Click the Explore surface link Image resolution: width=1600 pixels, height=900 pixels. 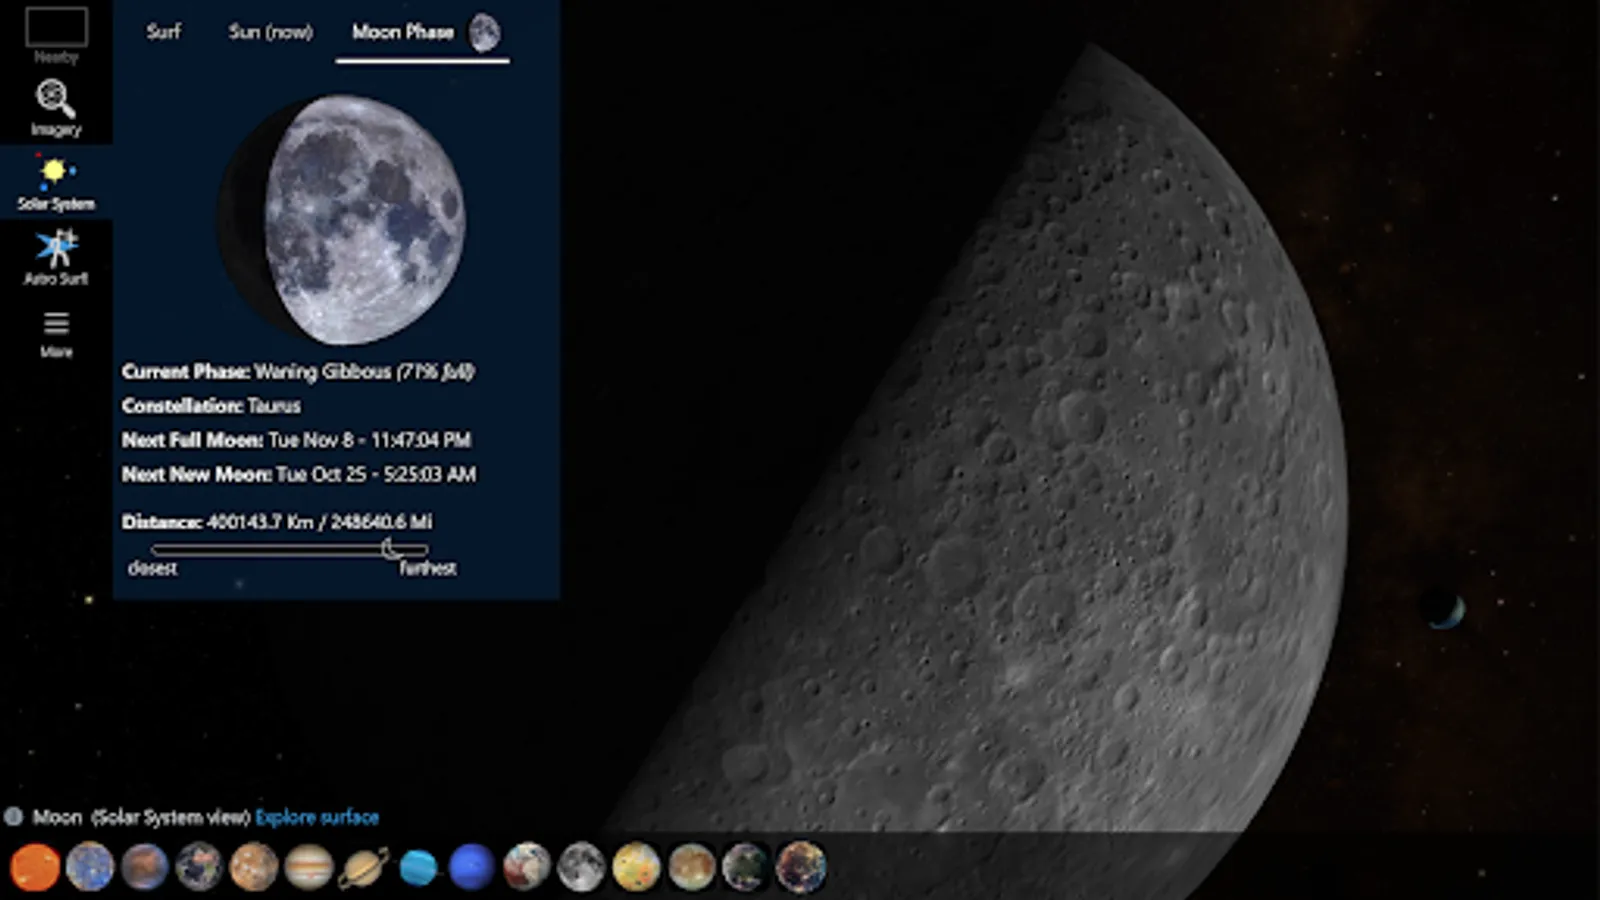point(317,817)
